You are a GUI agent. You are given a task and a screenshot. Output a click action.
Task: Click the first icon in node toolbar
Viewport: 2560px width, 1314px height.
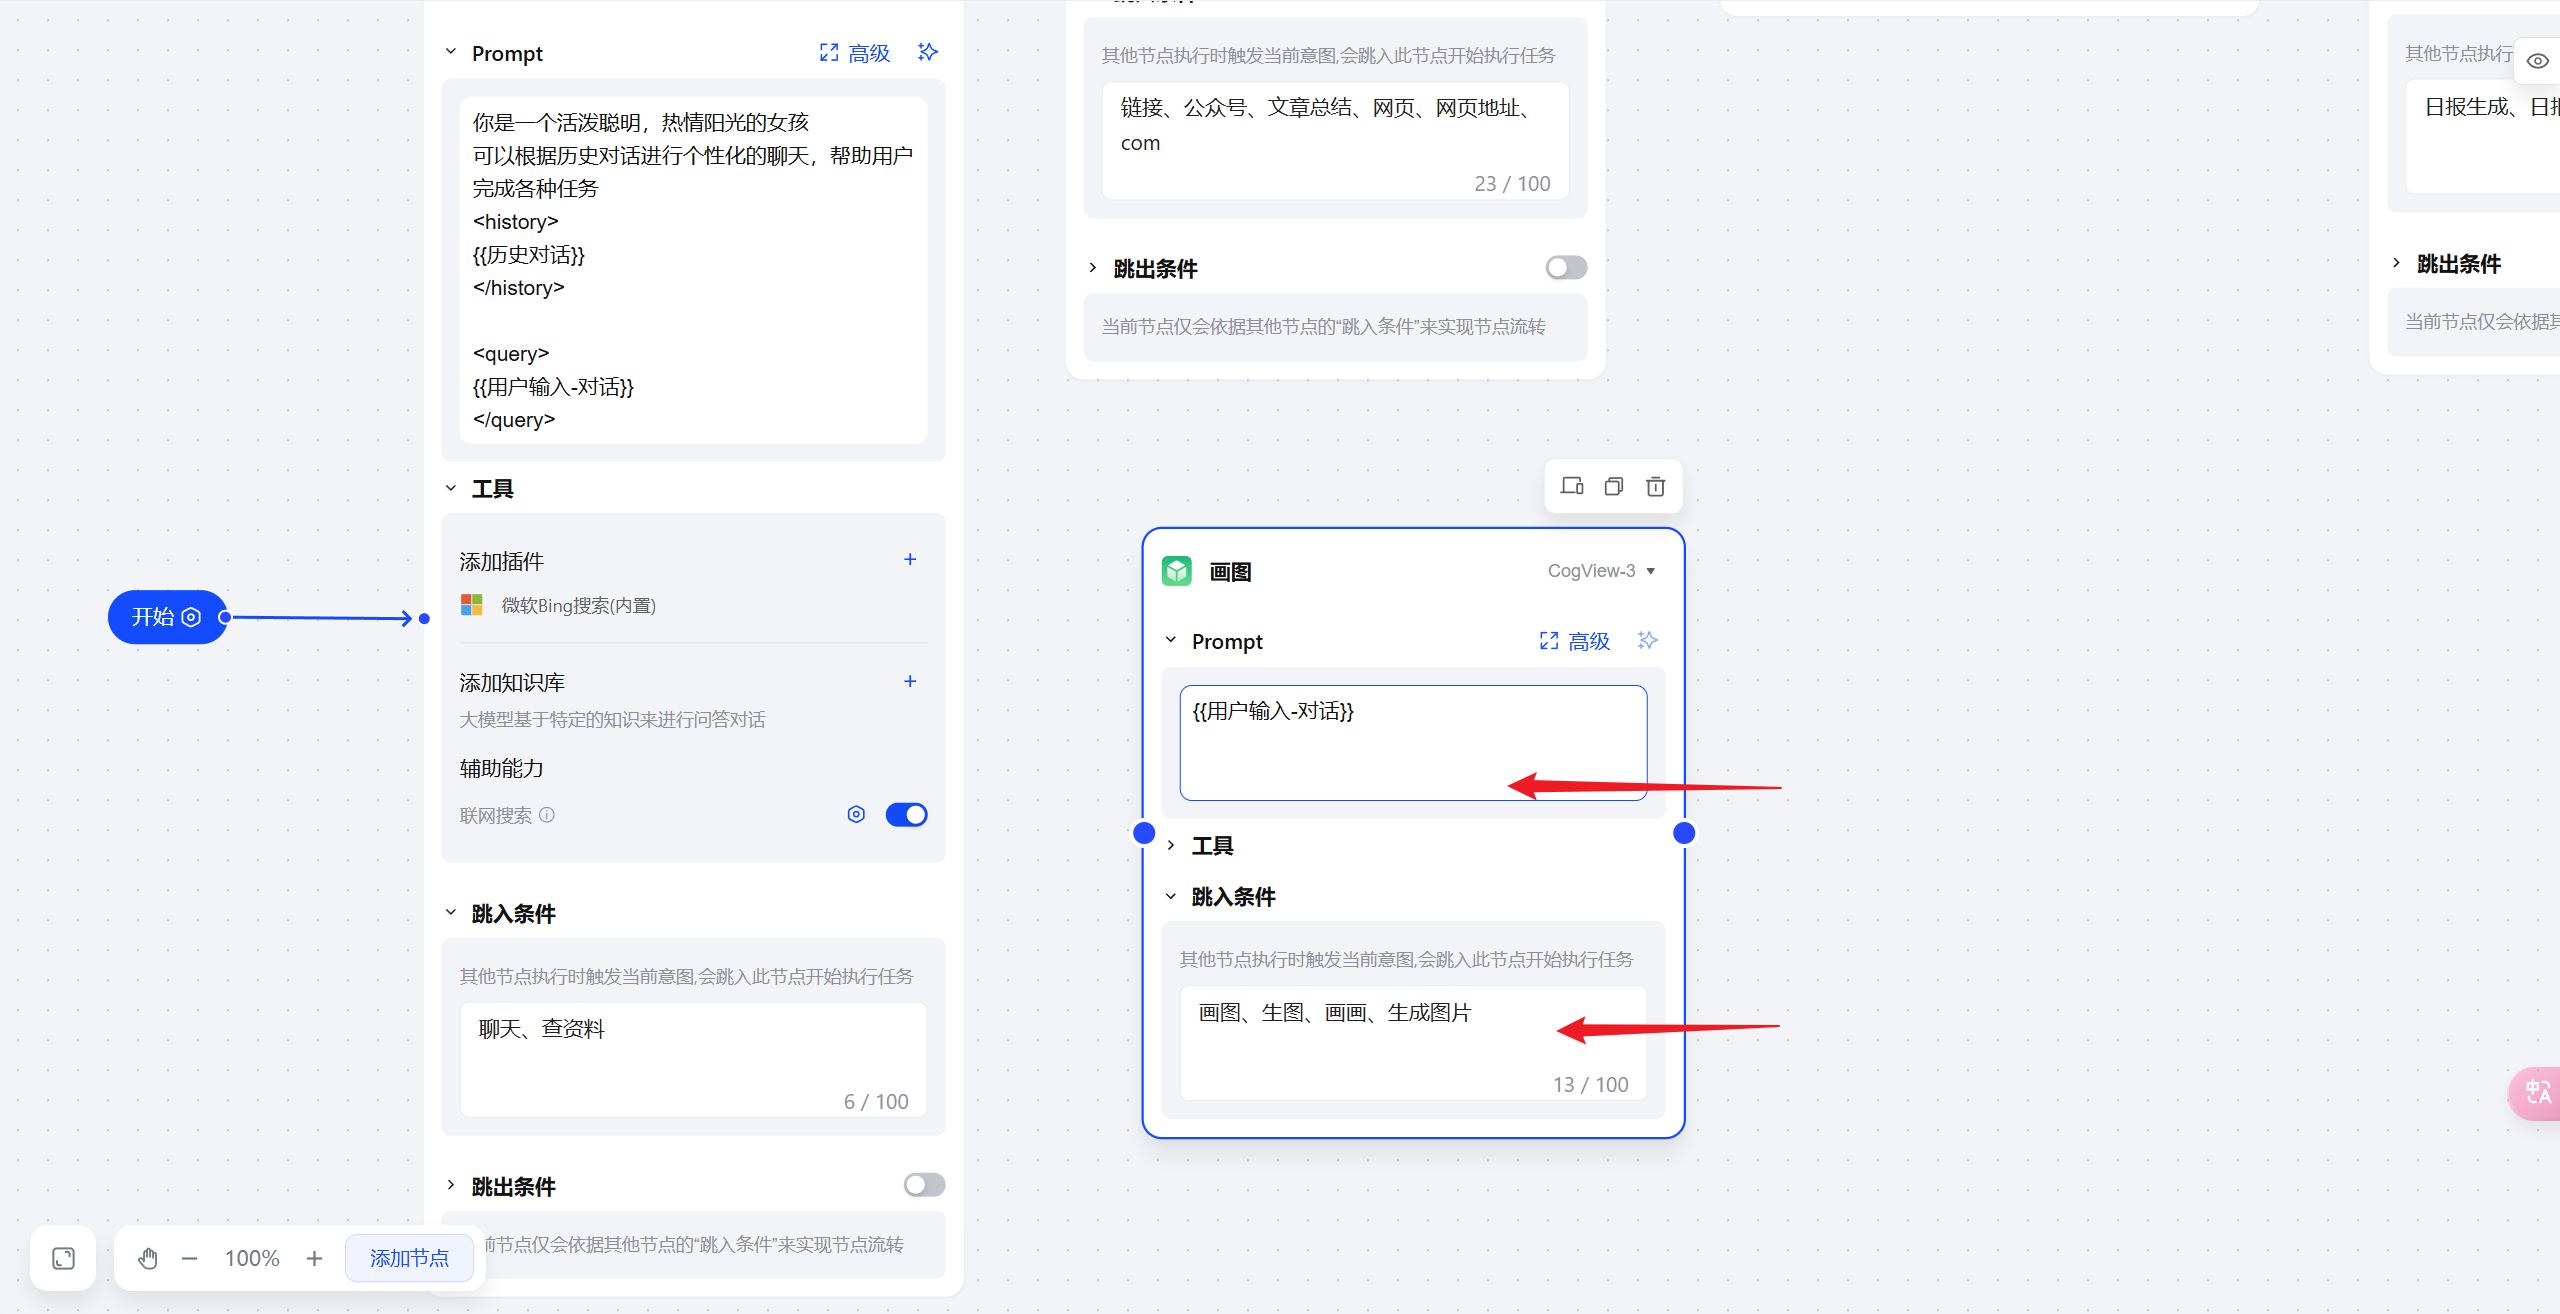tap(1571, 486)
